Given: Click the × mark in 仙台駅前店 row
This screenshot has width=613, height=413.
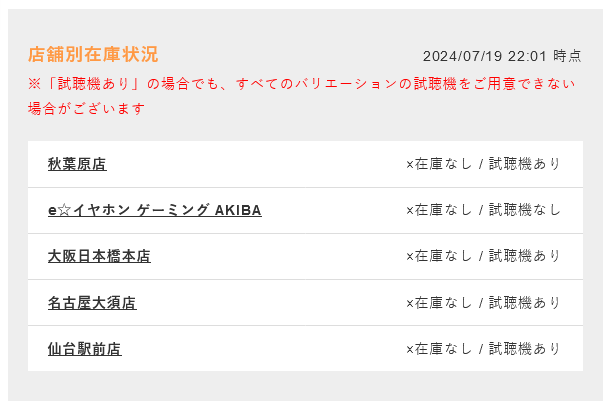Looking at the screenshot, I should 410,350.
